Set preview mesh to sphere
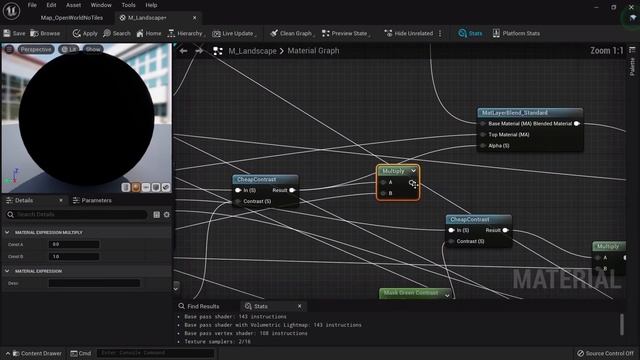Viewport: 640px width, 360px height. tap(136, 187)
